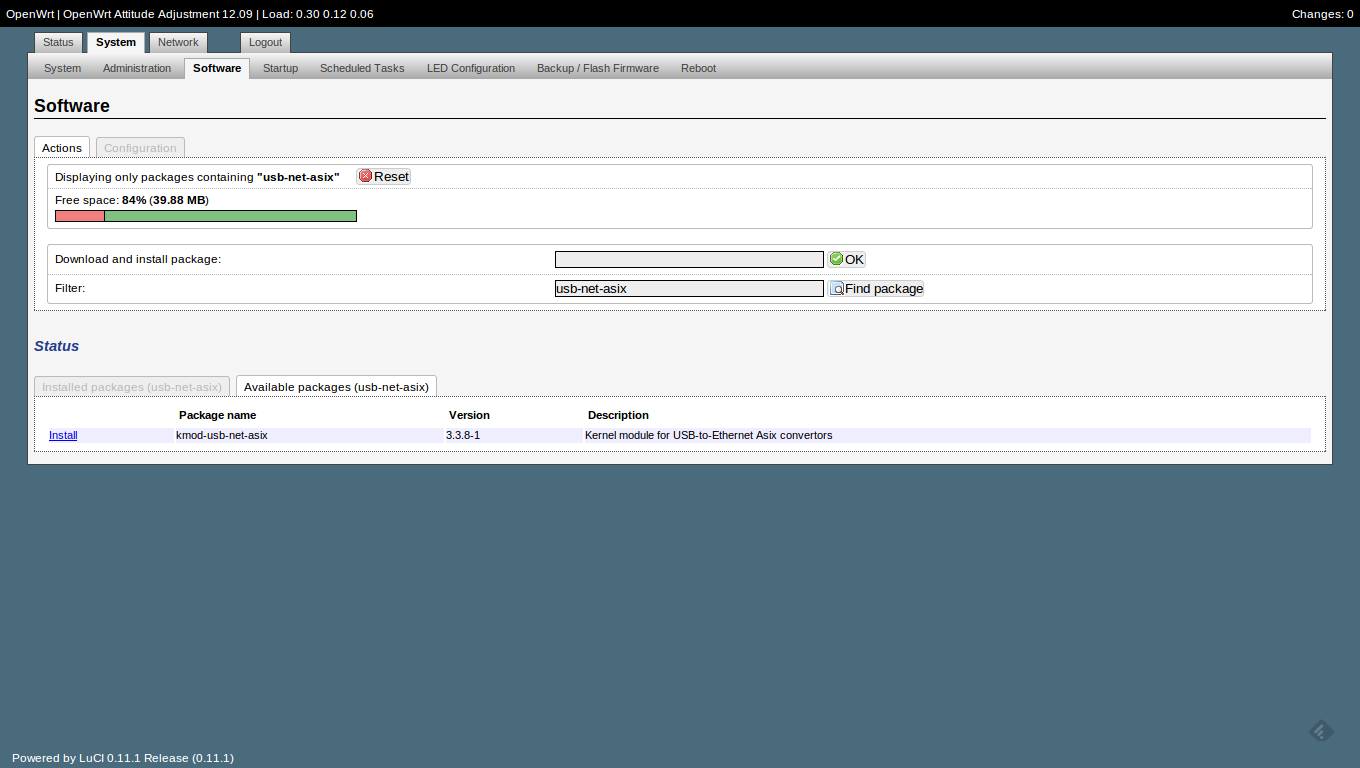
Task: Open the Status top-level tab
Action: coord(58,42)
